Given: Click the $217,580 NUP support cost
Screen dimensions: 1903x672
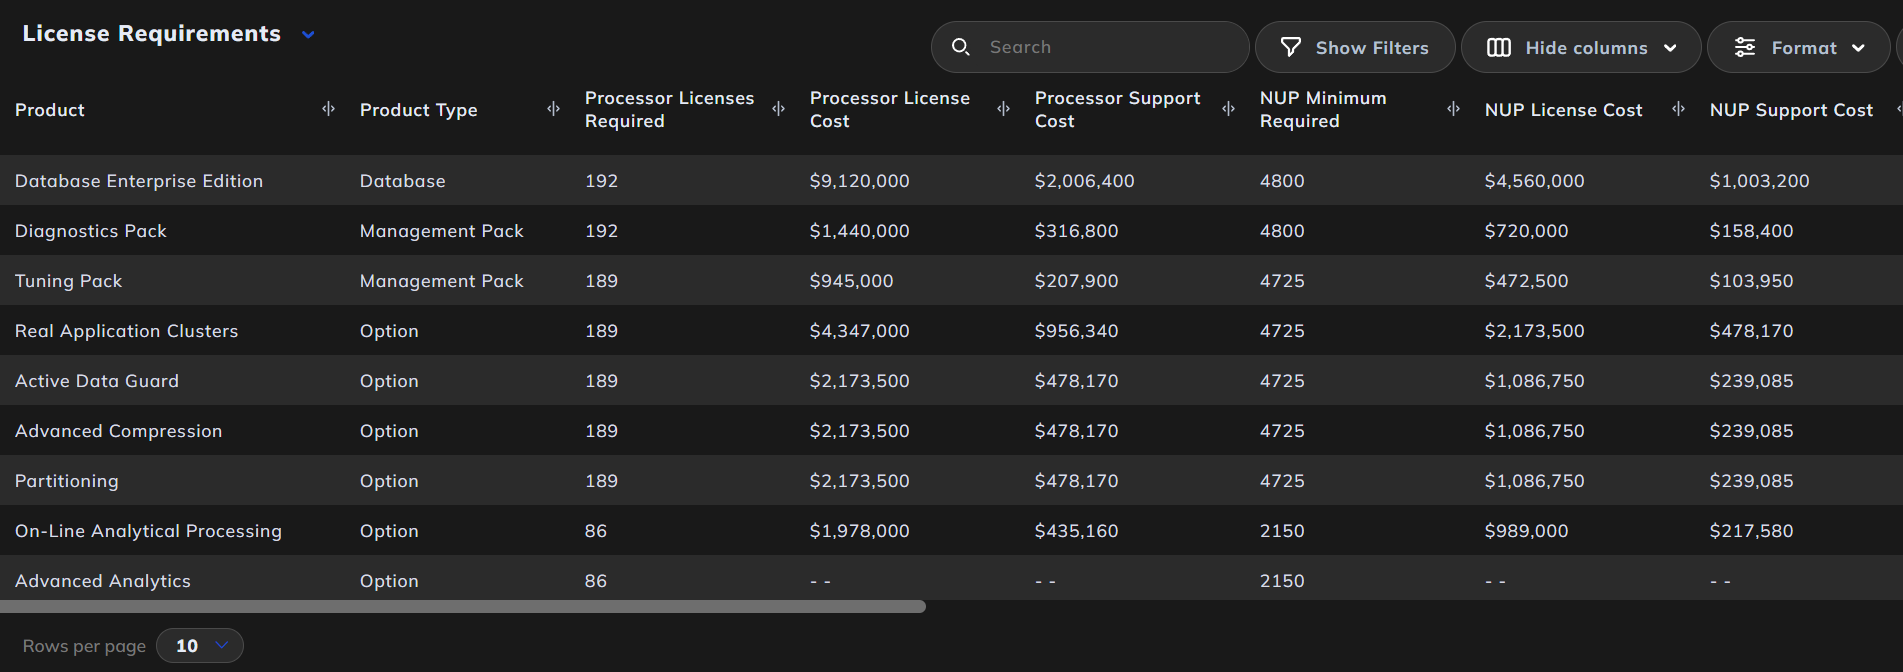Looking at the screenshot, I should click(1752, 531).
